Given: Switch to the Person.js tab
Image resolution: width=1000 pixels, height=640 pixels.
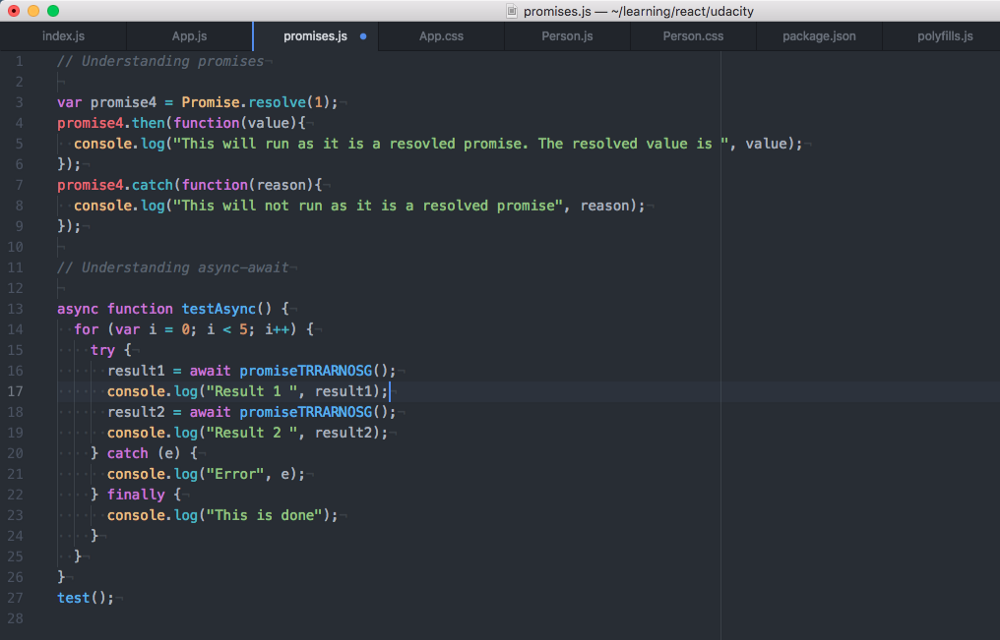Looking at the screenshot, I should coord(567,35).
